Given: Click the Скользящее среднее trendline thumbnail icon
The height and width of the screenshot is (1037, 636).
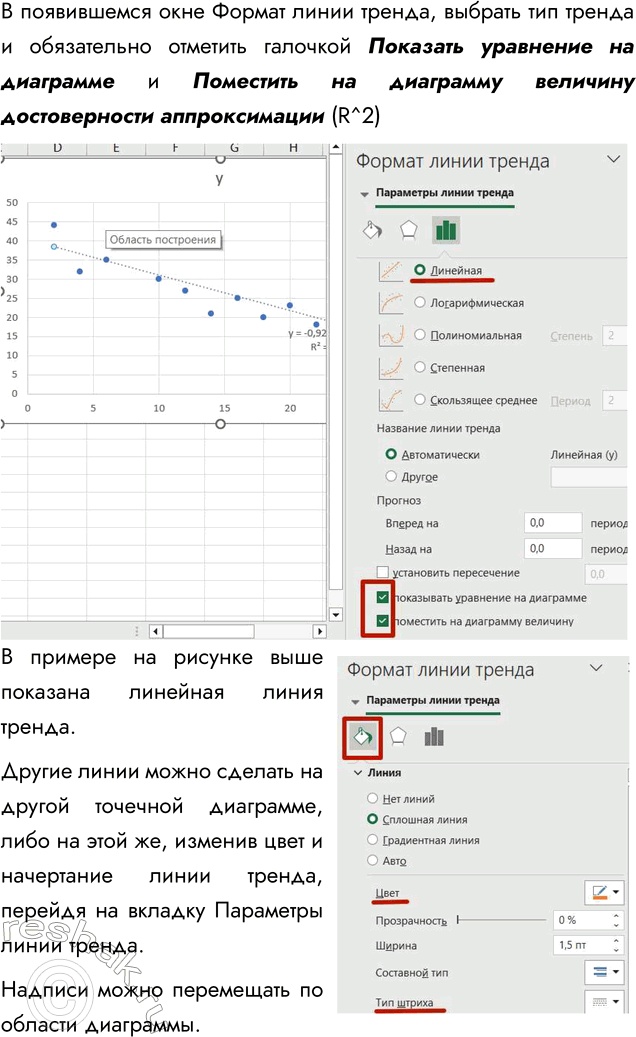Looking at the screenshot, I should point(391,400).
